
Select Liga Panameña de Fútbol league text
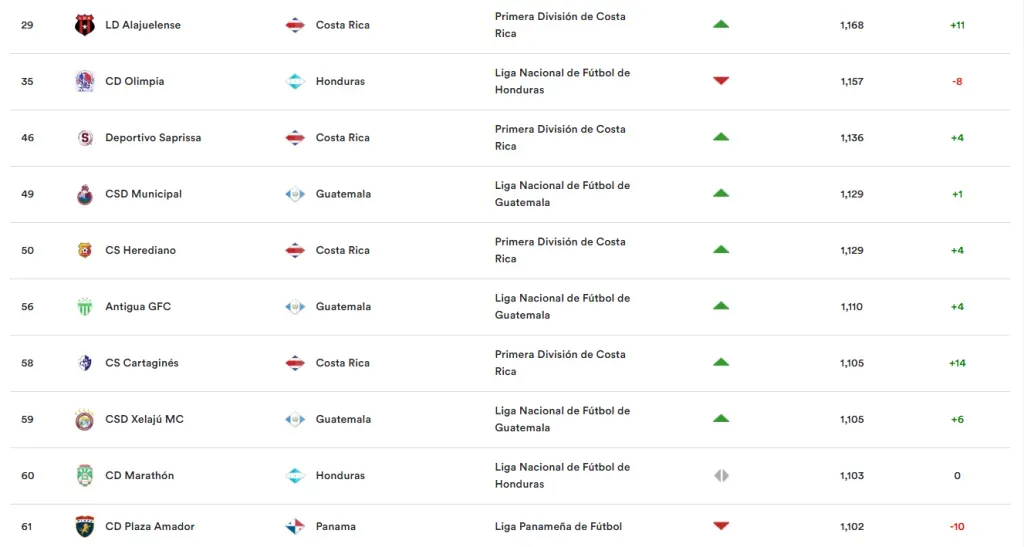558,527
